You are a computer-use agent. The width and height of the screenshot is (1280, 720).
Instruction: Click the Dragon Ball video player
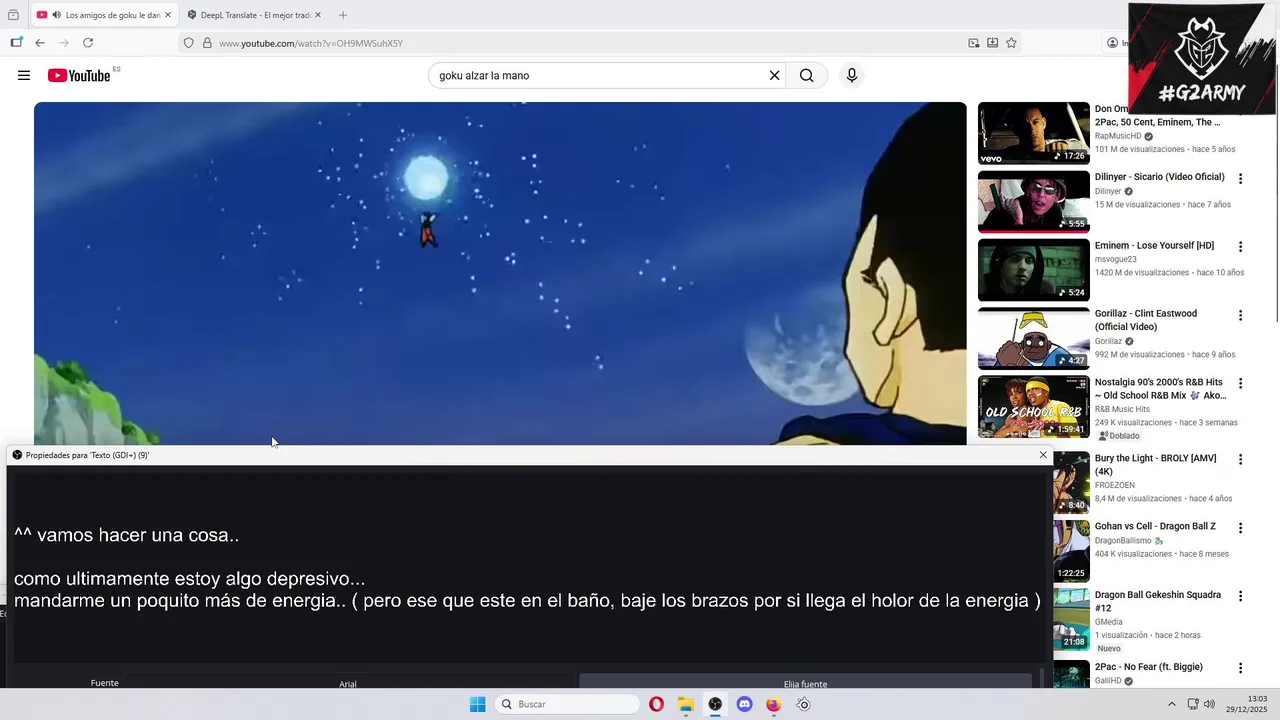(x=500, y=273)
